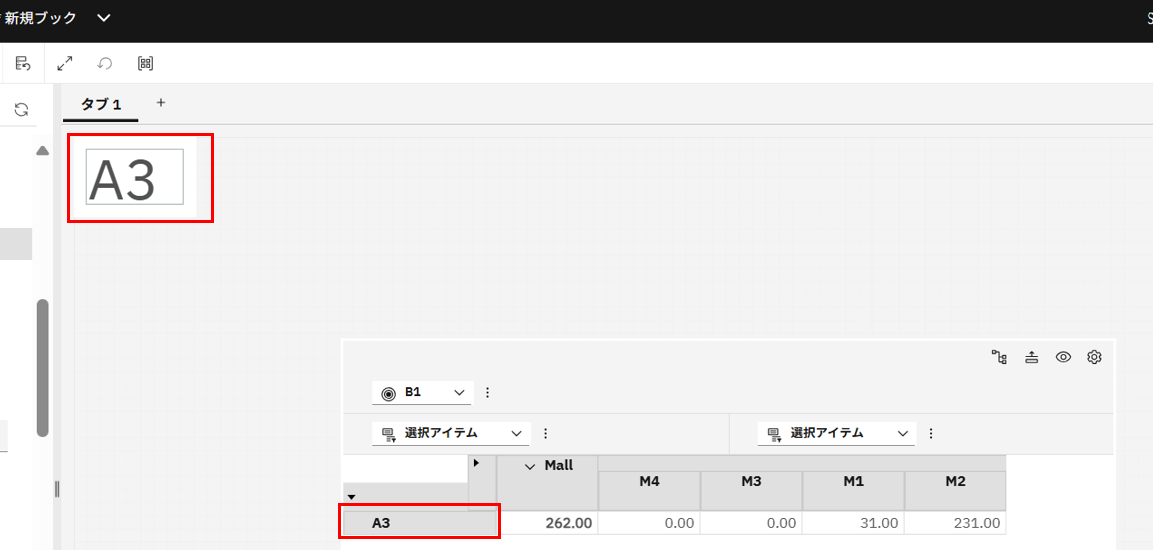Image resolution: width=1153 pixels, height=550 pixels.
Task: Add a new tab with the plus button
Action: coord(161,103)
